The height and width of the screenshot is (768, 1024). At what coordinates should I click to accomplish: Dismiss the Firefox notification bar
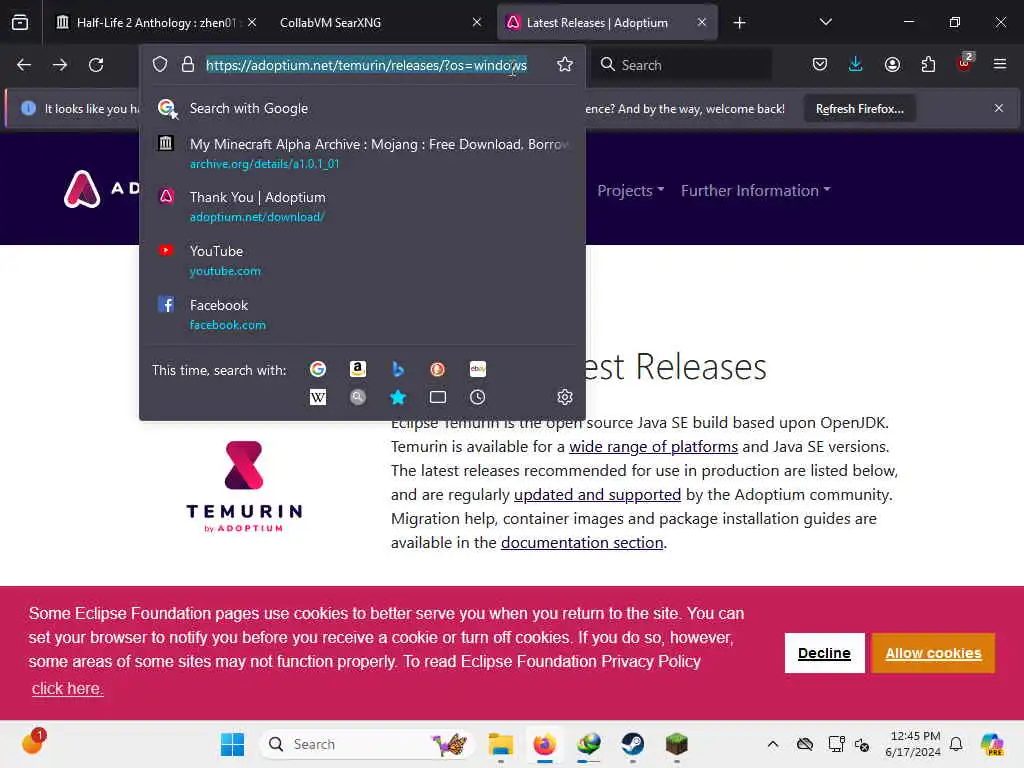click(x=999, y=108)
